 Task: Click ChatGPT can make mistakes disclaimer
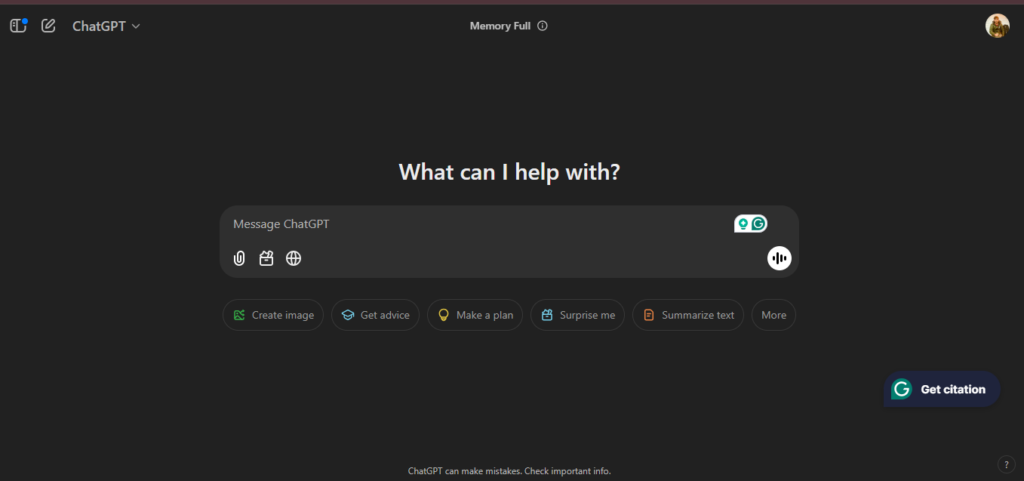[x=509, y=471]
